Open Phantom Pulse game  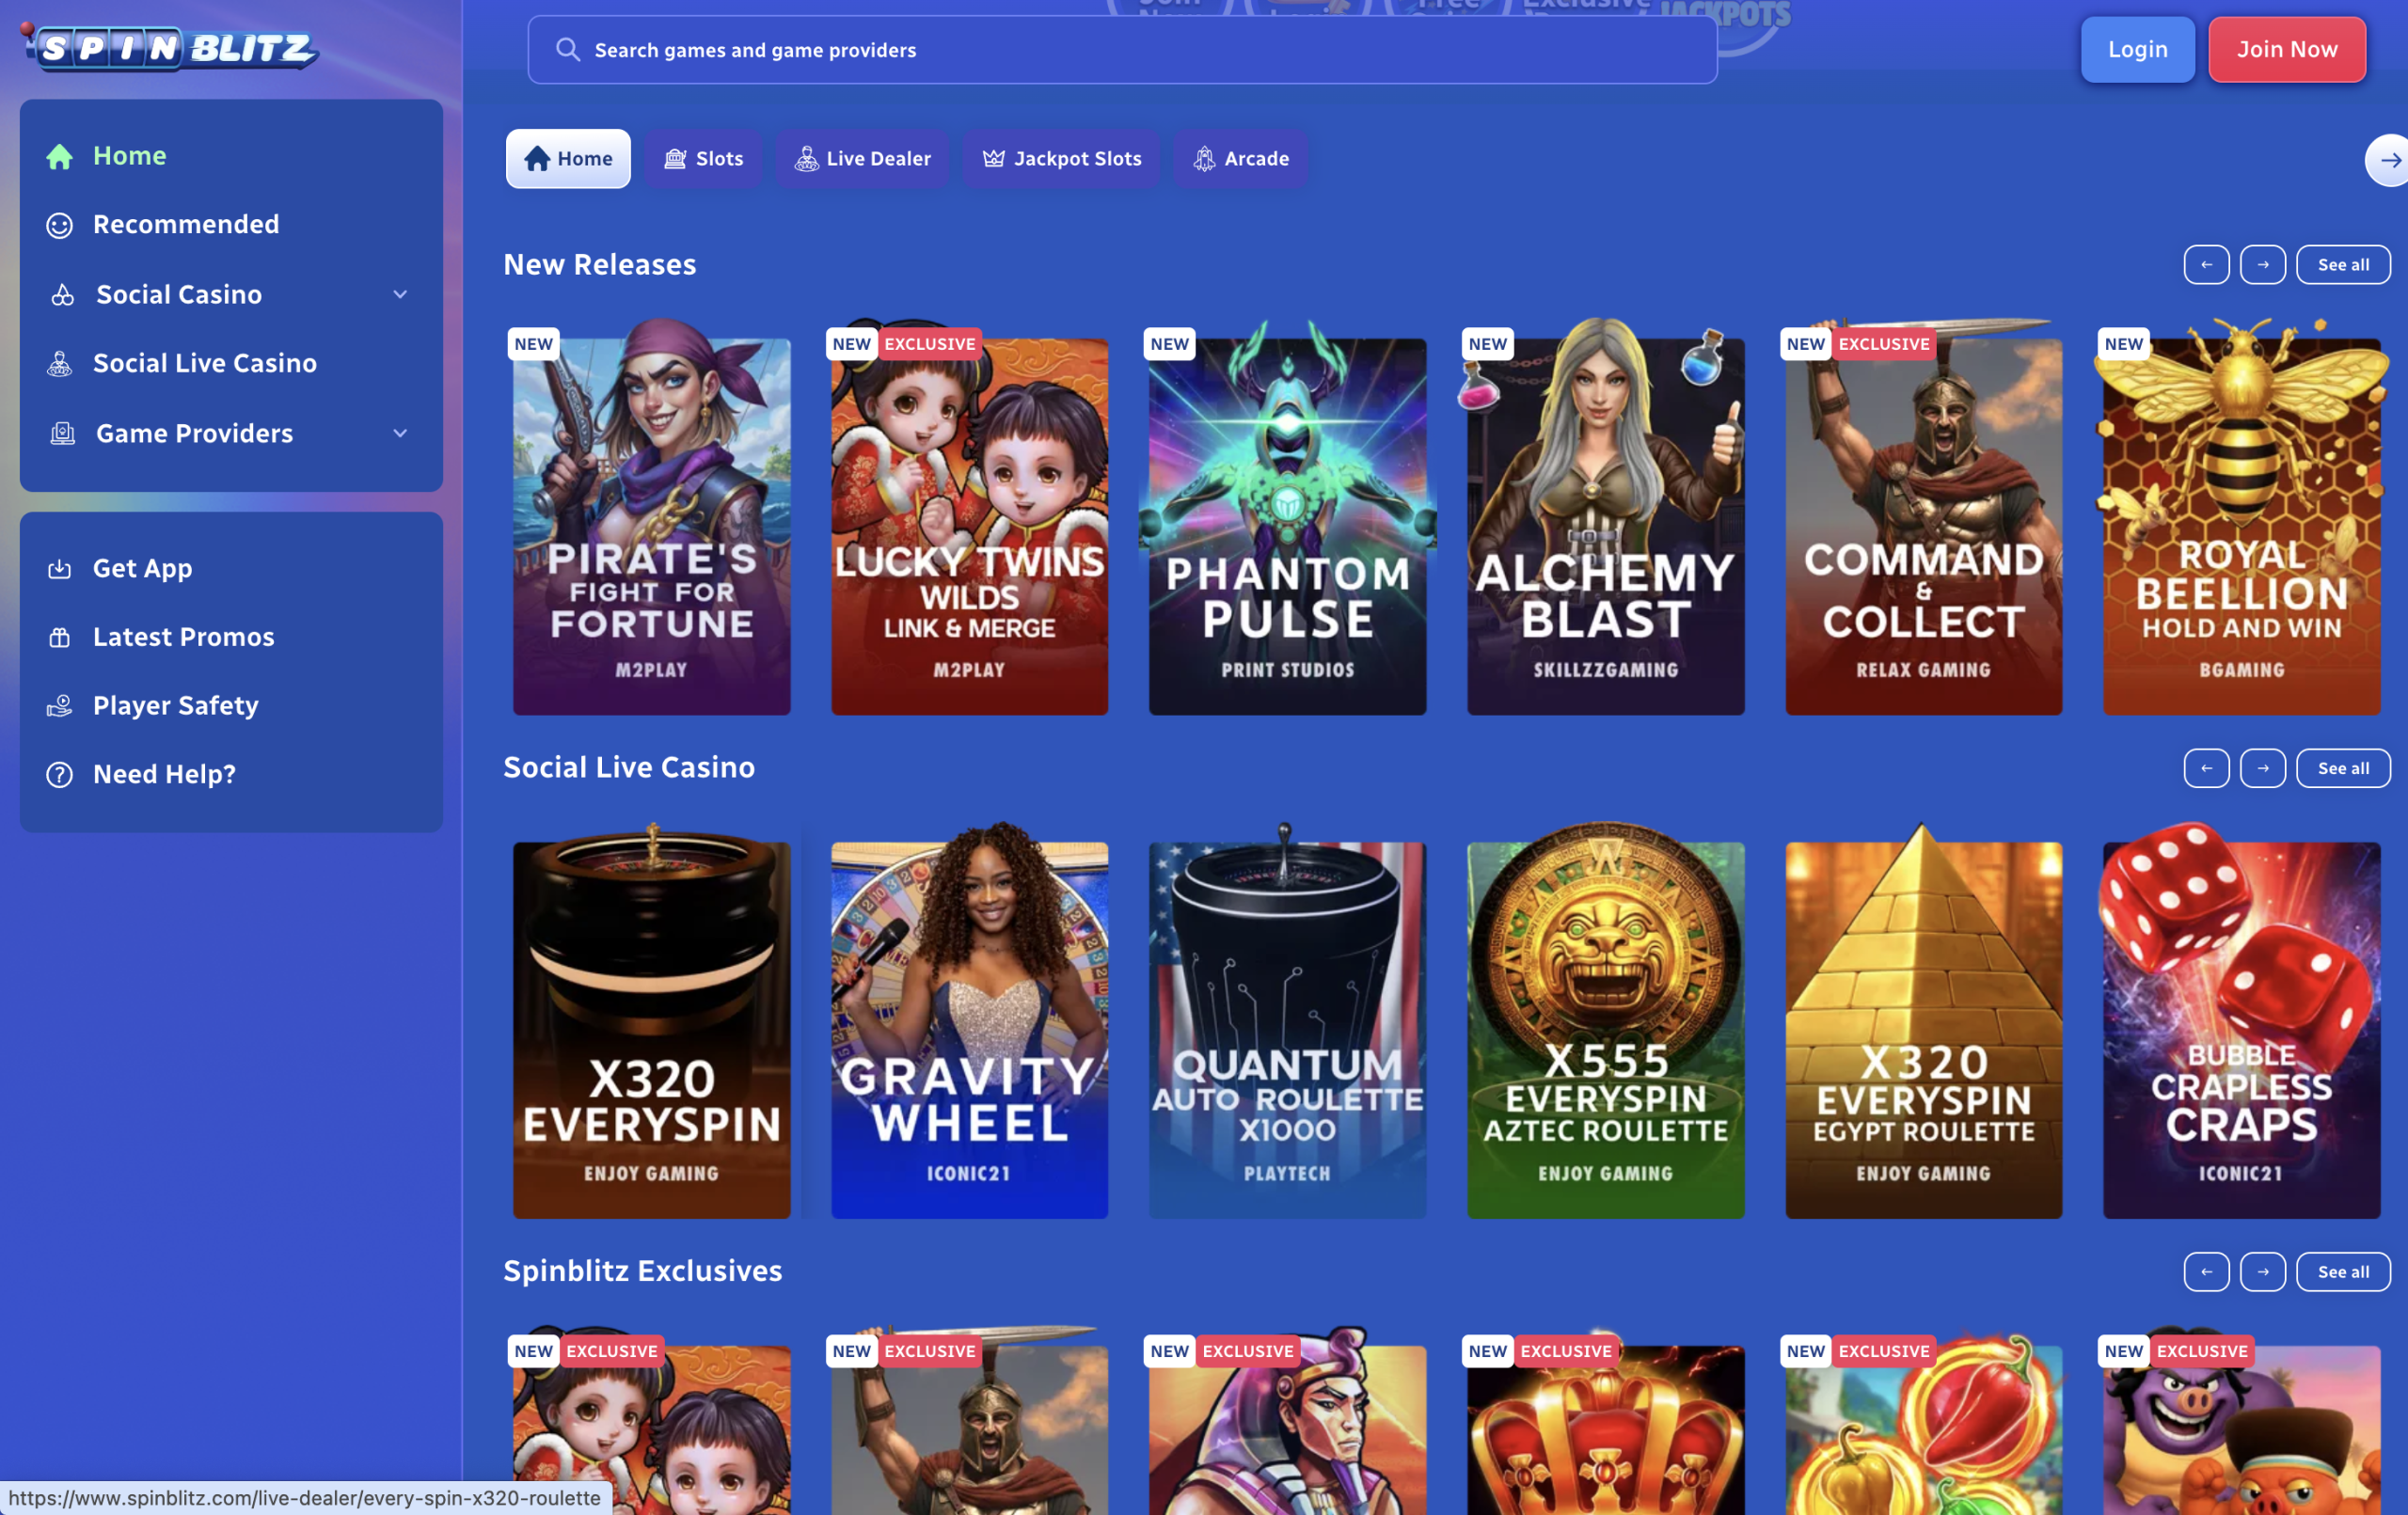pos(1287,517)
